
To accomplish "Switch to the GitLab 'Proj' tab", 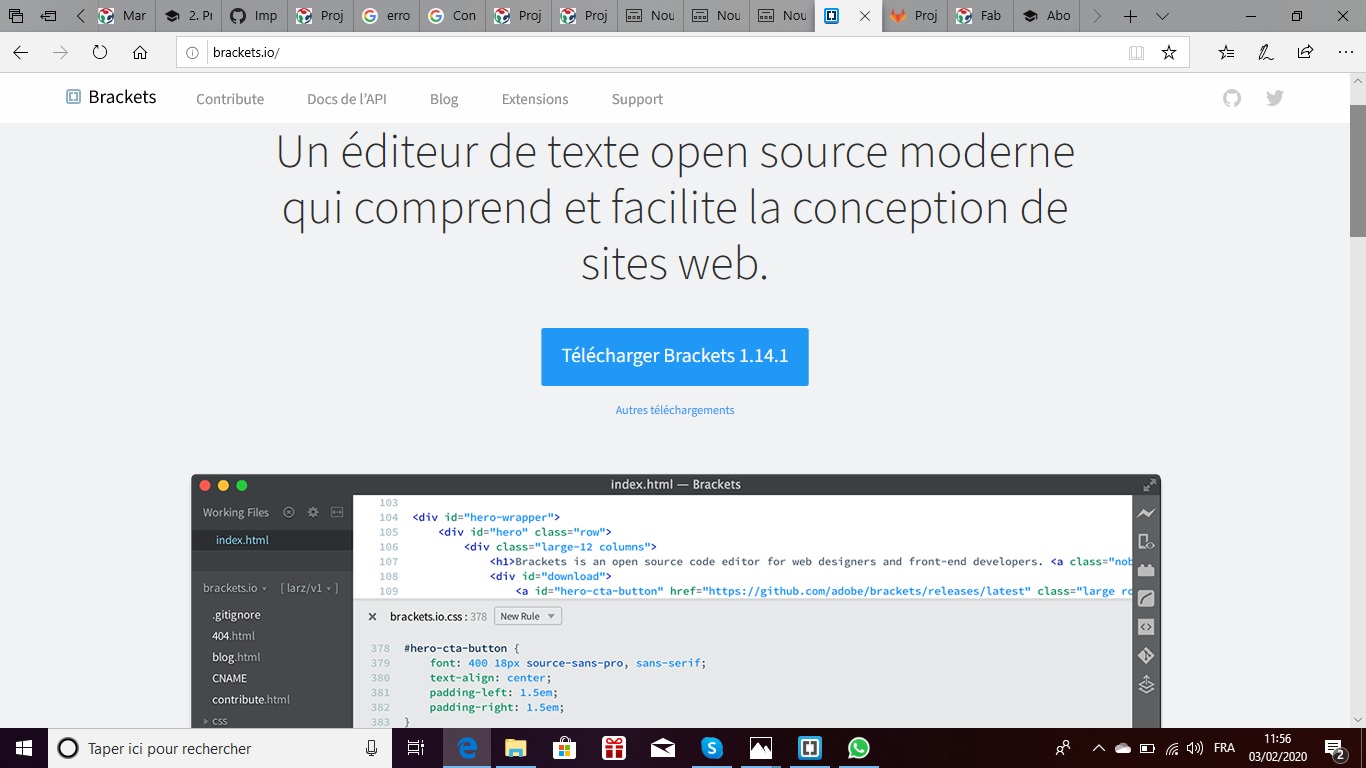I will [x=915, y=16].
